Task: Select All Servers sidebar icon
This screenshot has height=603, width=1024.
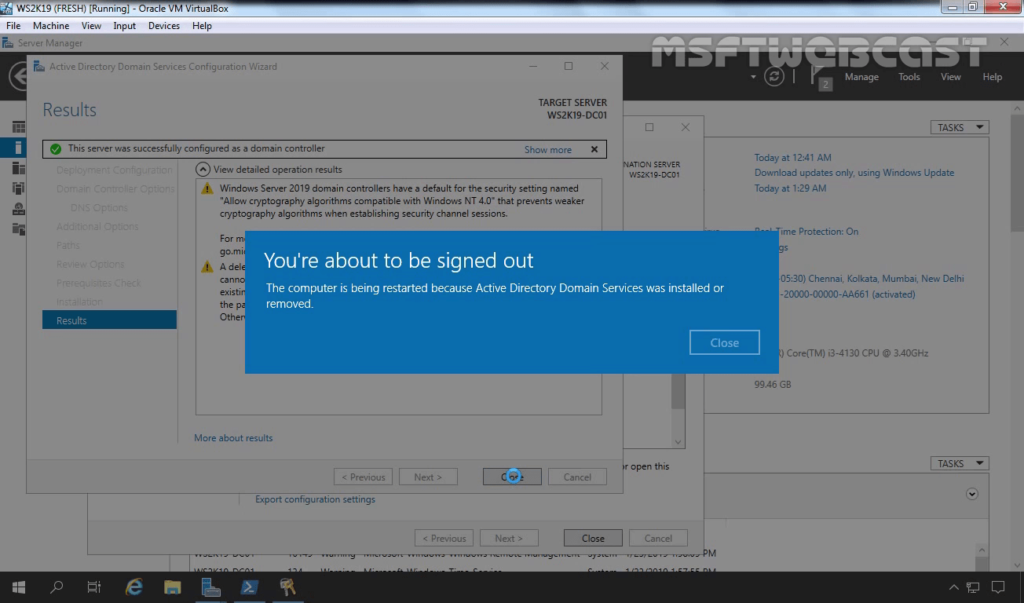Action: point(18,168)
